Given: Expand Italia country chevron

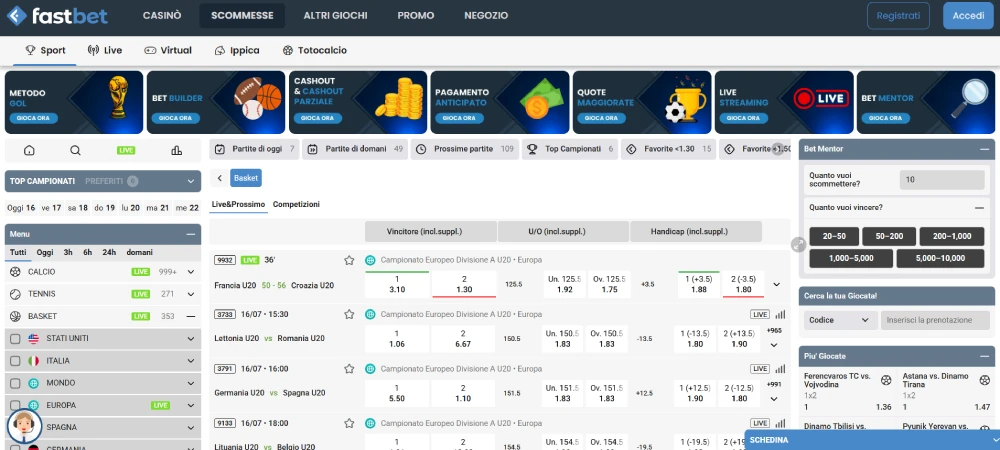Looking at the screenshot, I should click(191, 361).
